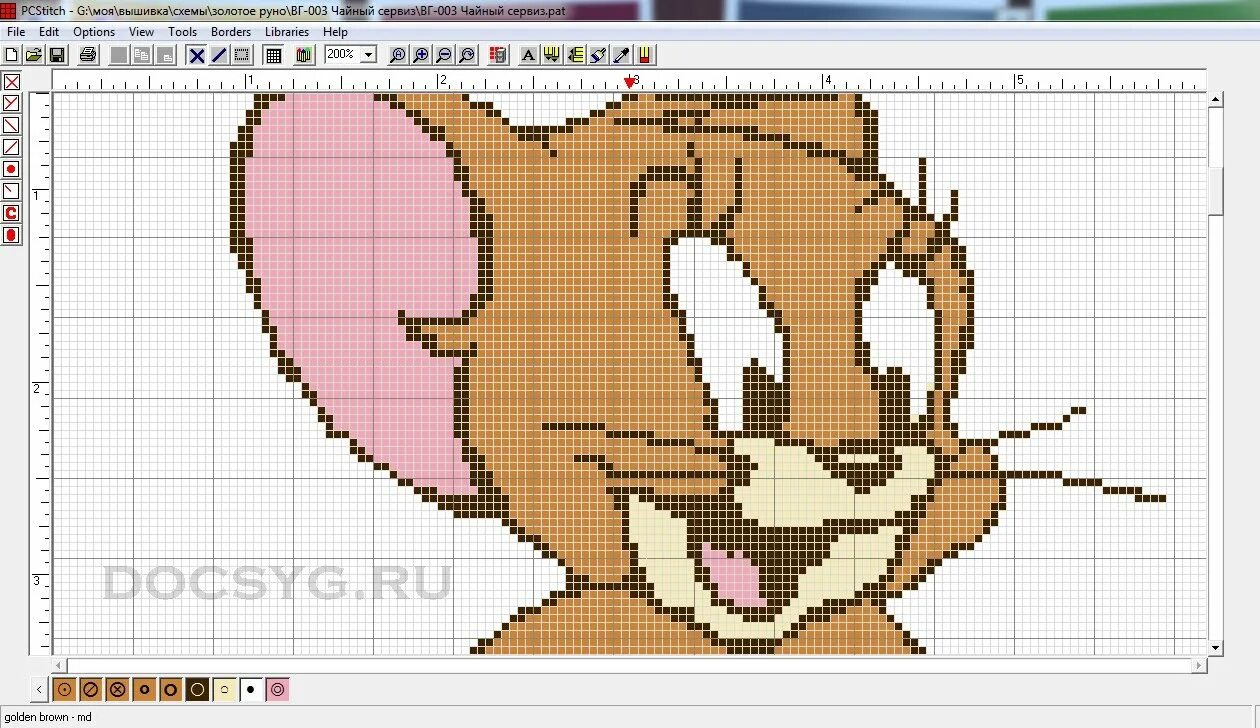The width and height of the screenshot is (1260, 728).
Task: Choose the quarter stitch type
Action: click(x=12, y=191)
